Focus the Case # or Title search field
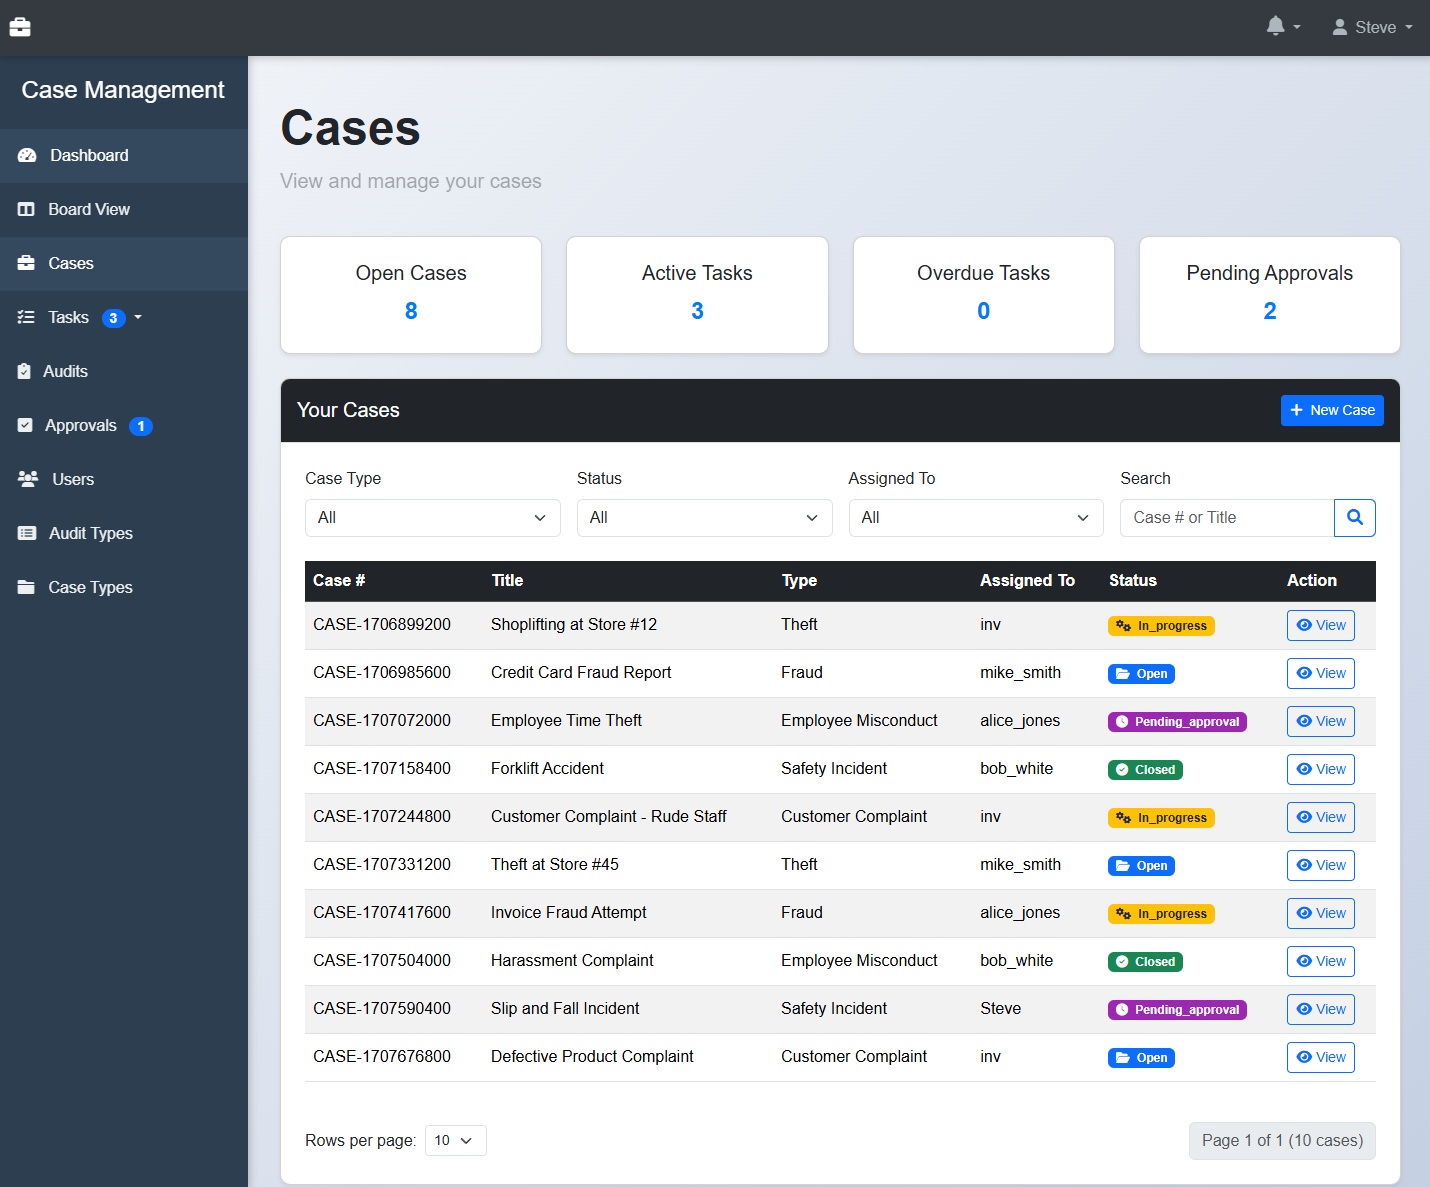Image resolution: width=1430 pixels, height=1187 pixels. 1226,518
